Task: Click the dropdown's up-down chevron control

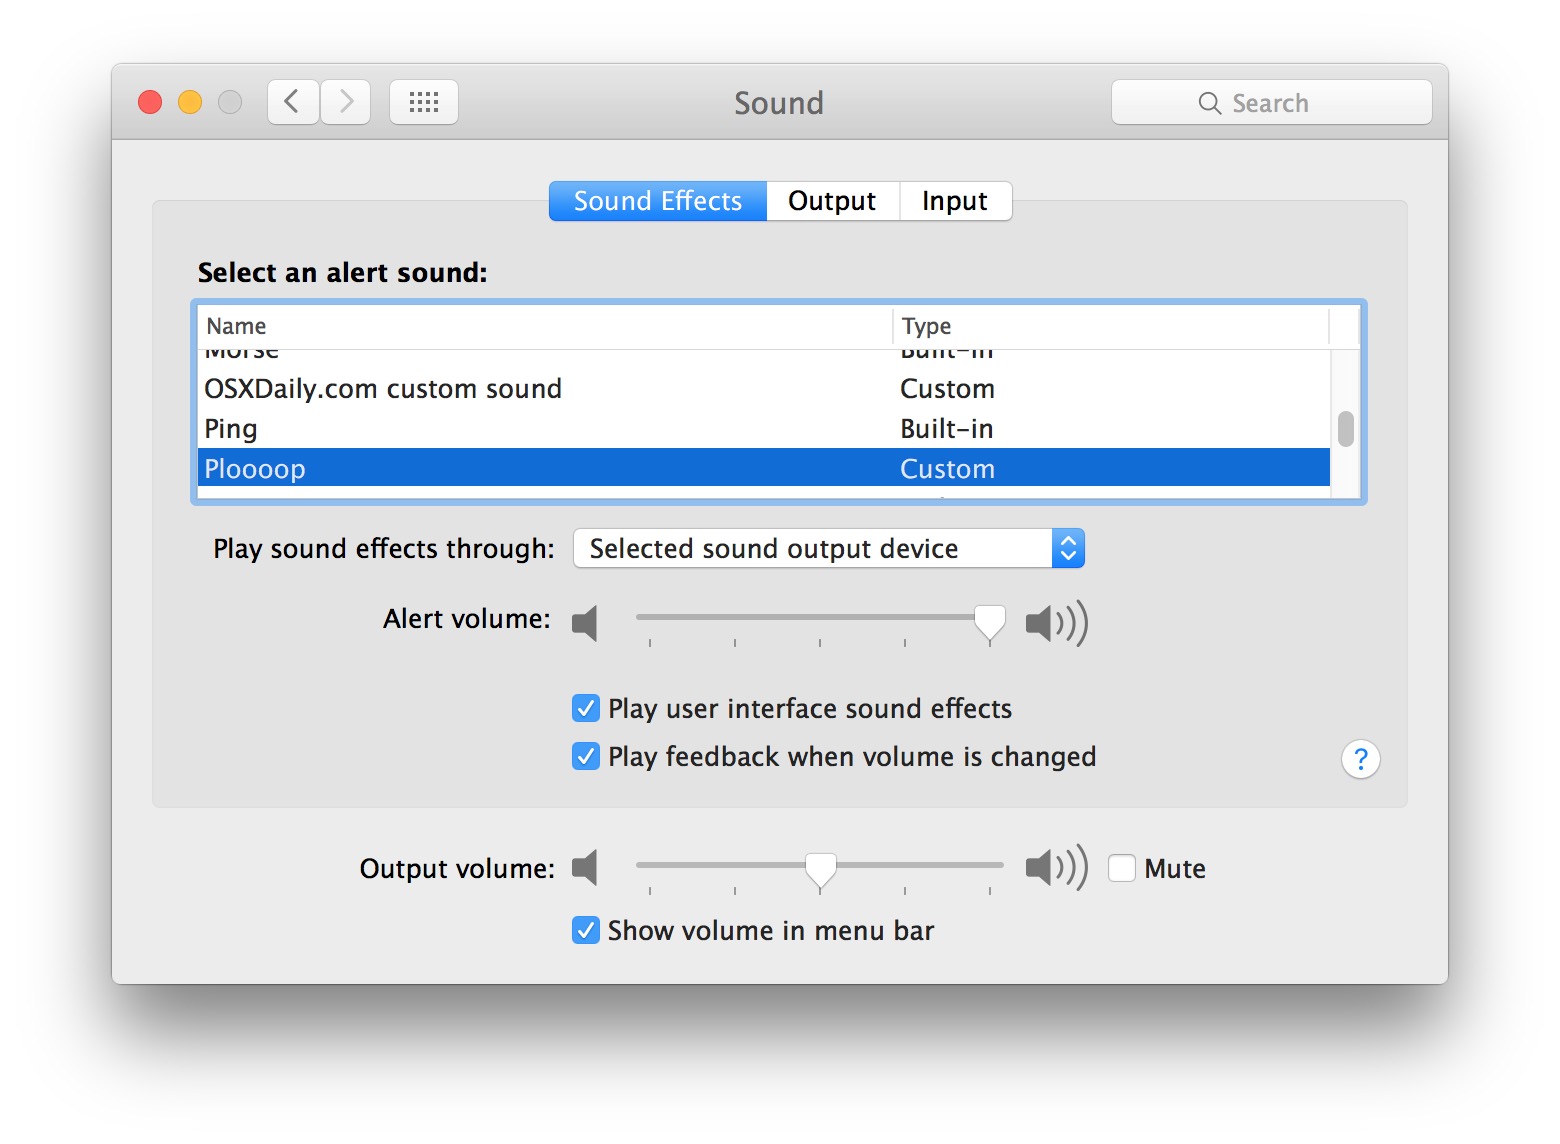Action: click(x=1067, y=548)
